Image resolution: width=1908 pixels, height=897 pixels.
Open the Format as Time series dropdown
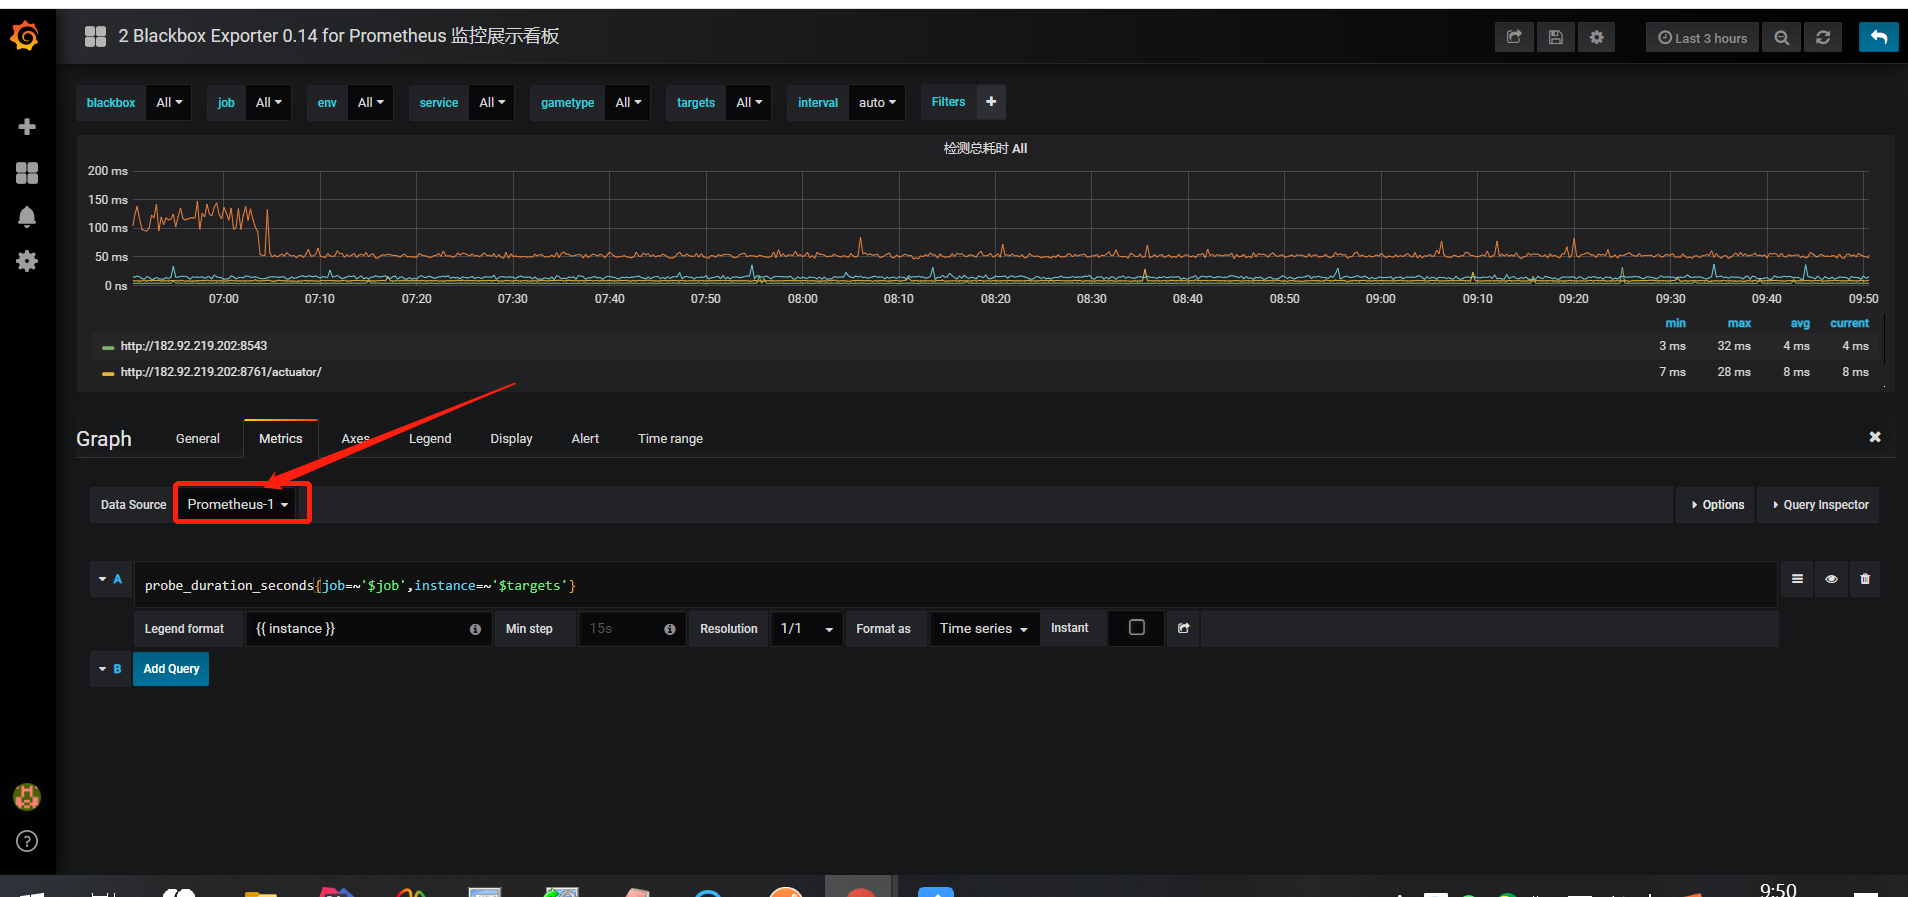[984, 629]
